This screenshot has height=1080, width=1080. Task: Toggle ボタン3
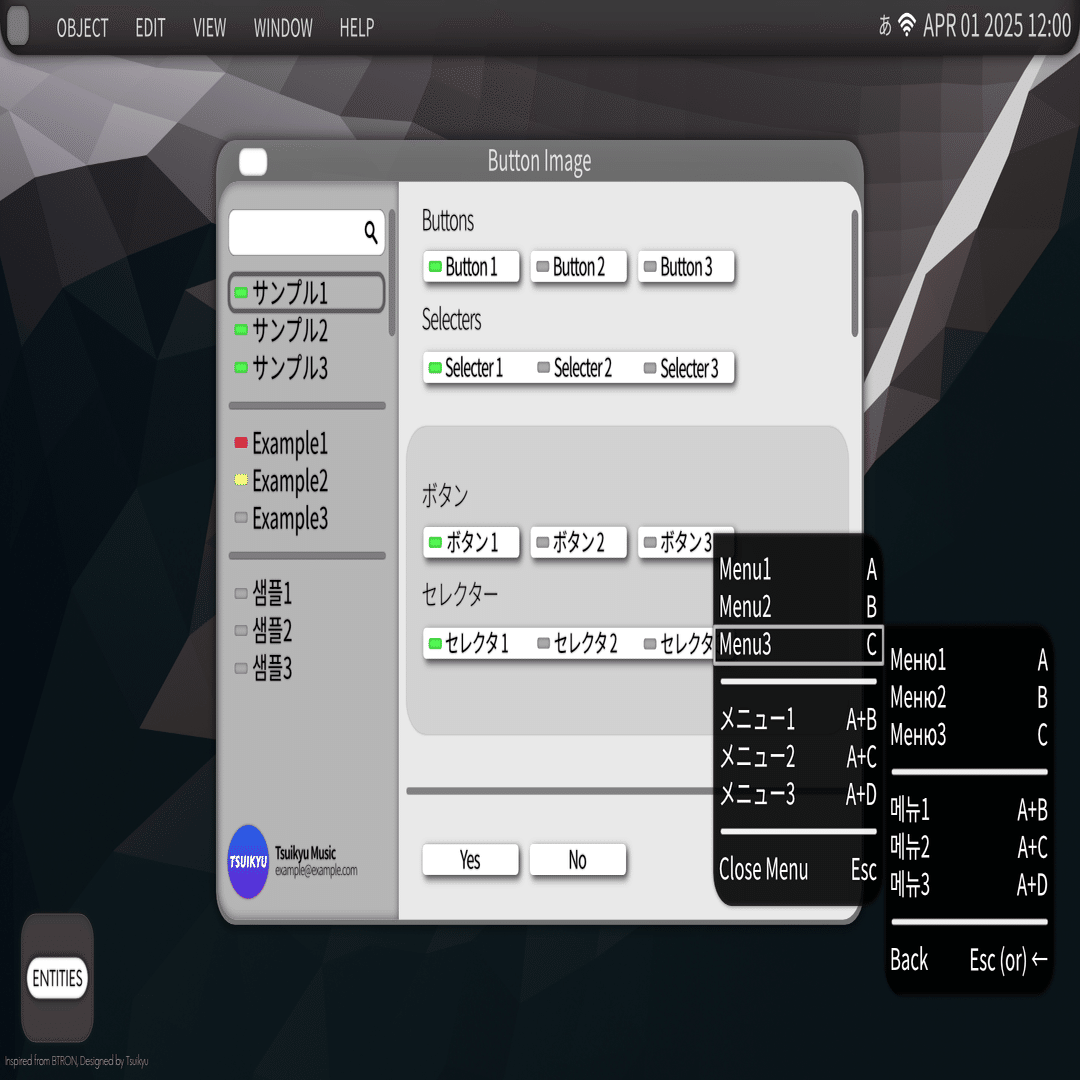676,542
